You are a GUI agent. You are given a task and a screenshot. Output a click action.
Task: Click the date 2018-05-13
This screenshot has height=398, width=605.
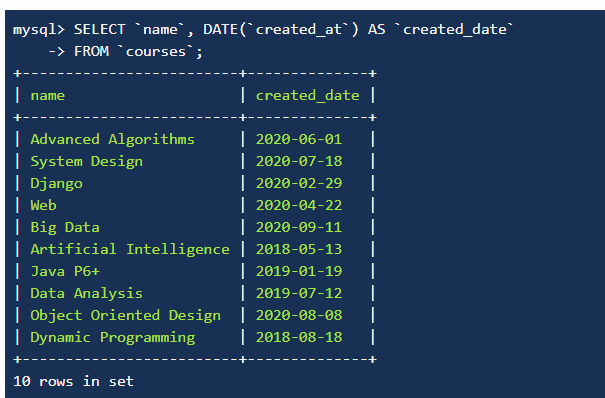(x=299, y=250)
